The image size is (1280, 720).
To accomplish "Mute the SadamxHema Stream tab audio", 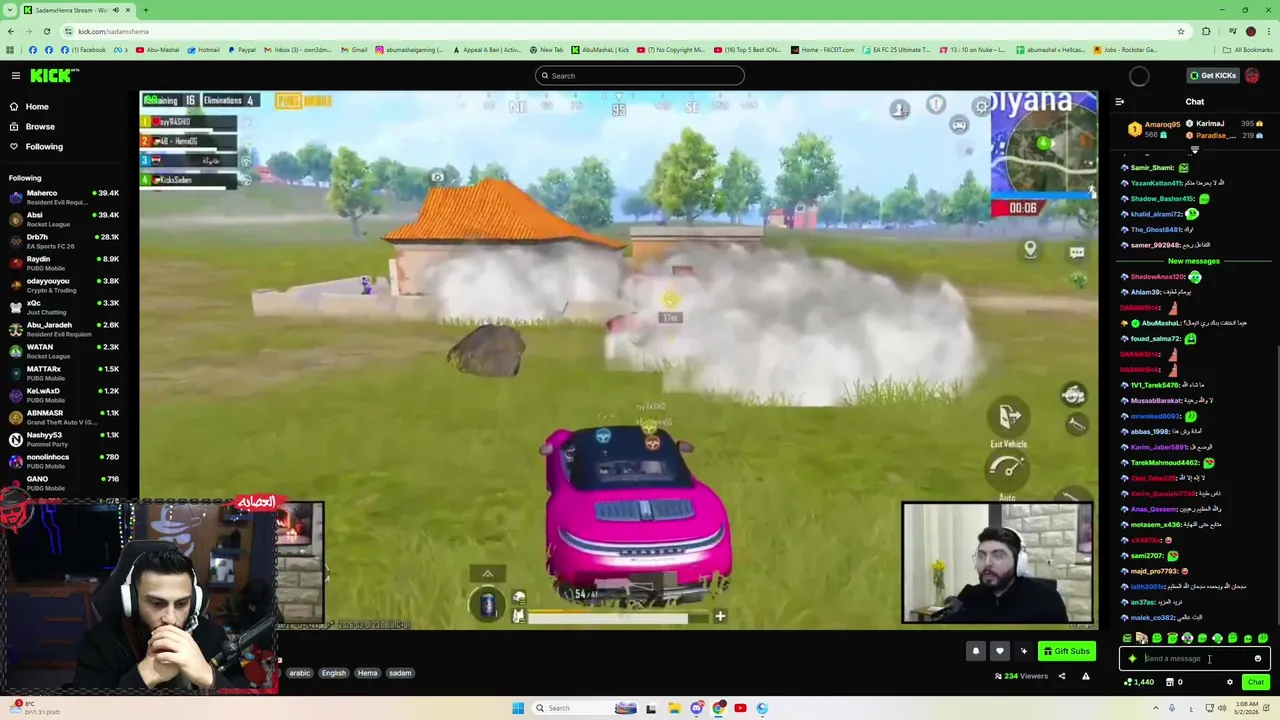I will (x=115, y=10).
